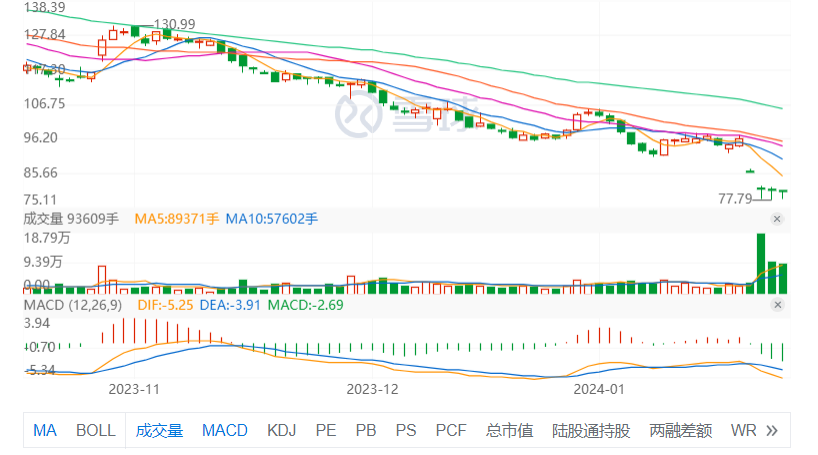
Task: Click the MA10:57602手 volume label
Action: coord(271,219)
